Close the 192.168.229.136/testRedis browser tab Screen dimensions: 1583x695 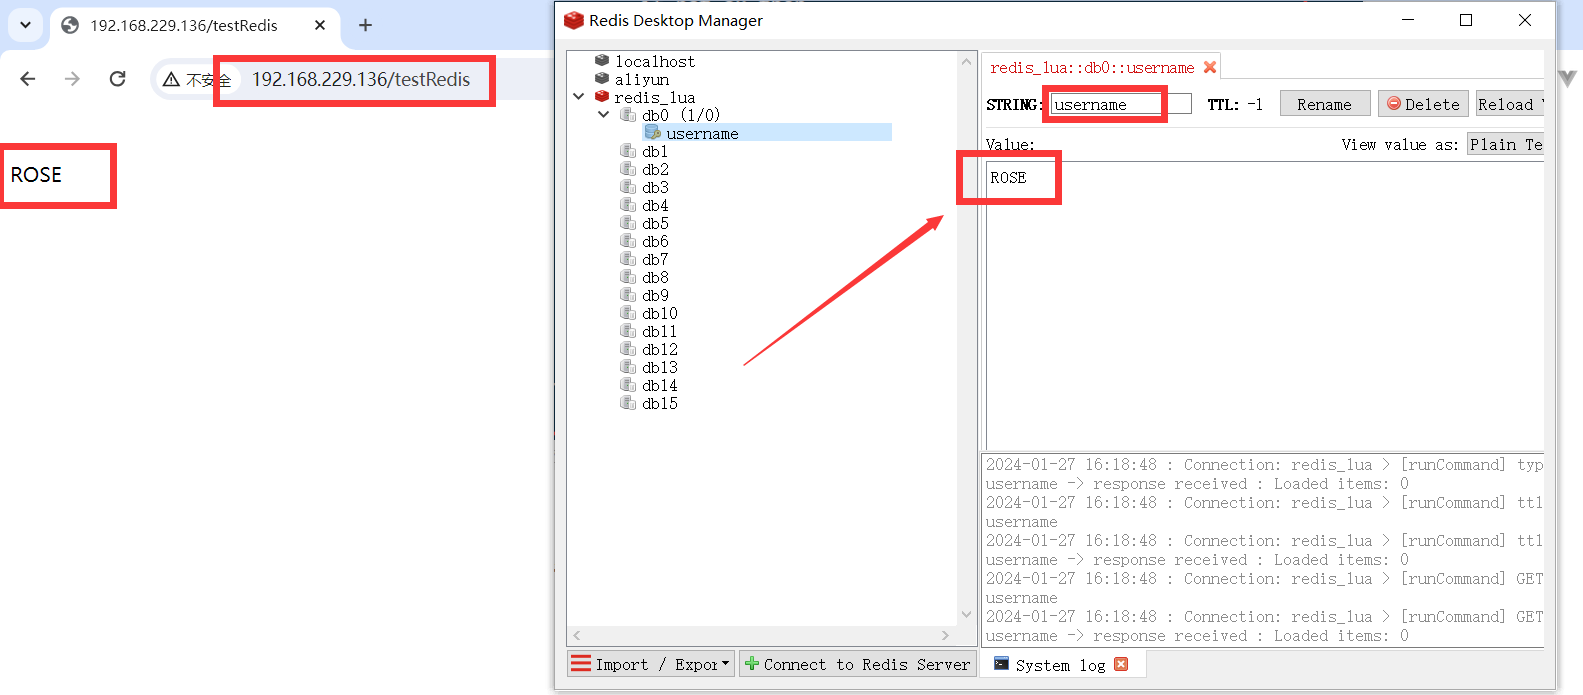click(x=320, y=25)
